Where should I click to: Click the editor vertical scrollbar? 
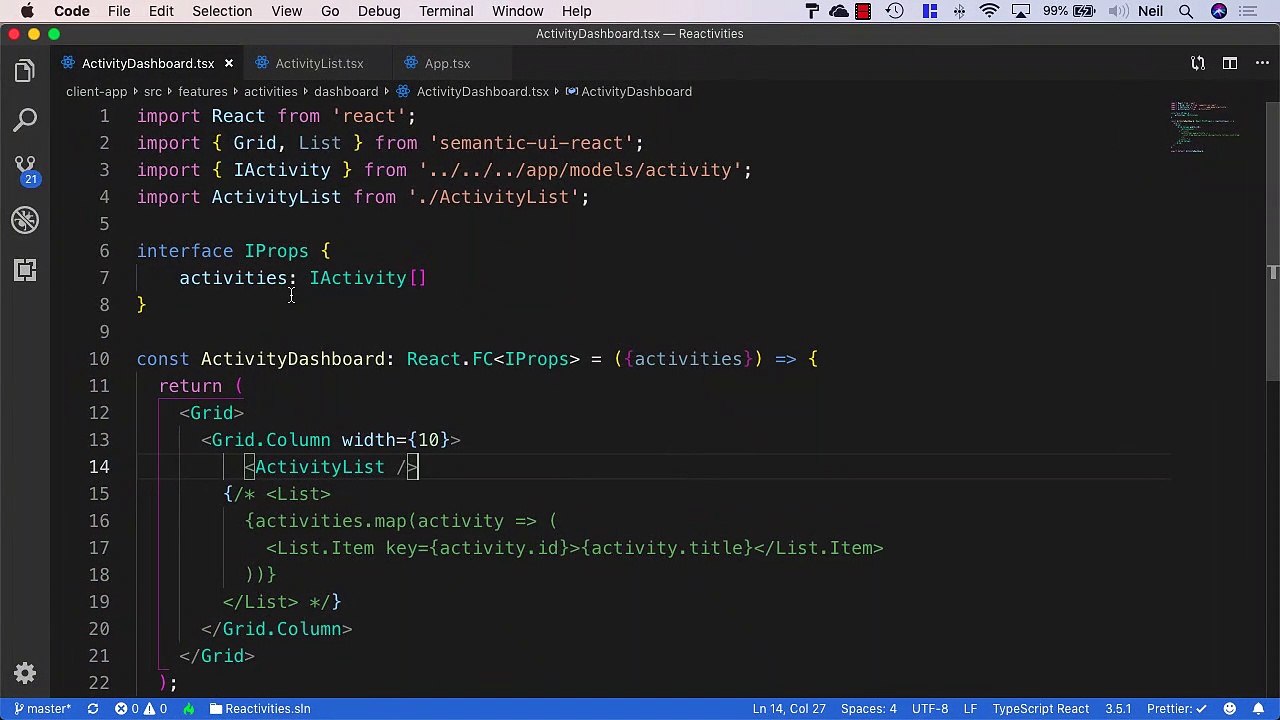click(1272, 240)
